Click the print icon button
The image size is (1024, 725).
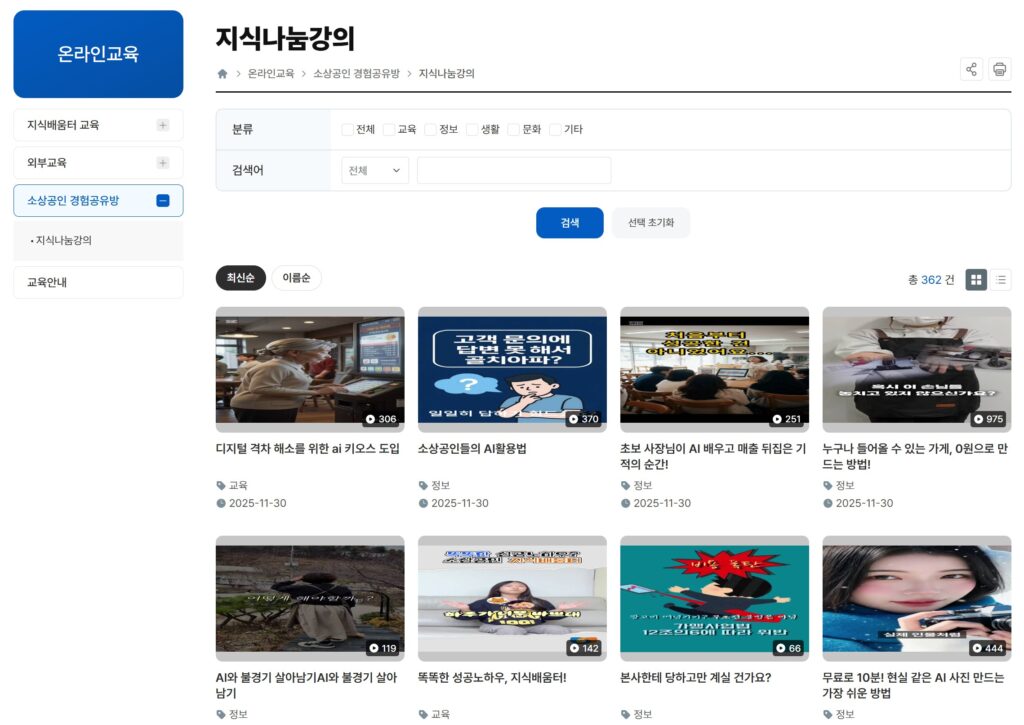999,69
